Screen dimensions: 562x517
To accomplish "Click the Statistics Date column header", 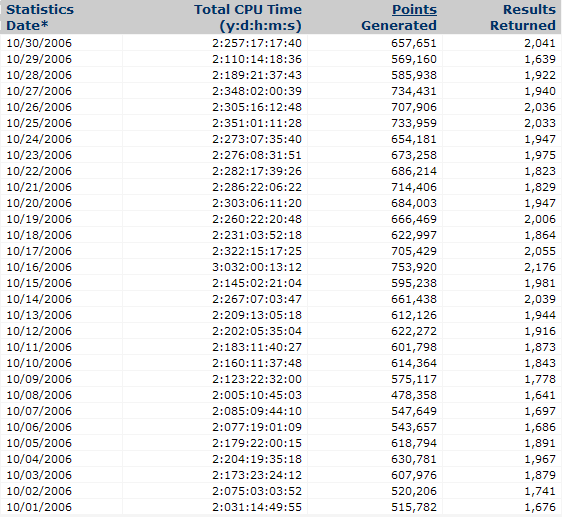I will pyautogui.click(x=40, y=18).
